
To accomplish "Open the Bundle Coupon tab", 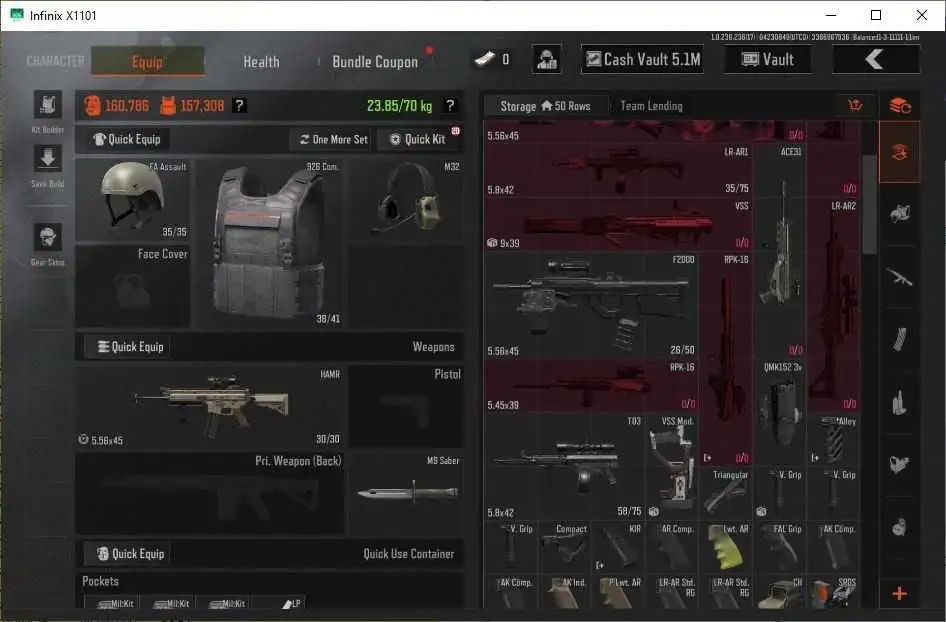I will pos(375,62).
